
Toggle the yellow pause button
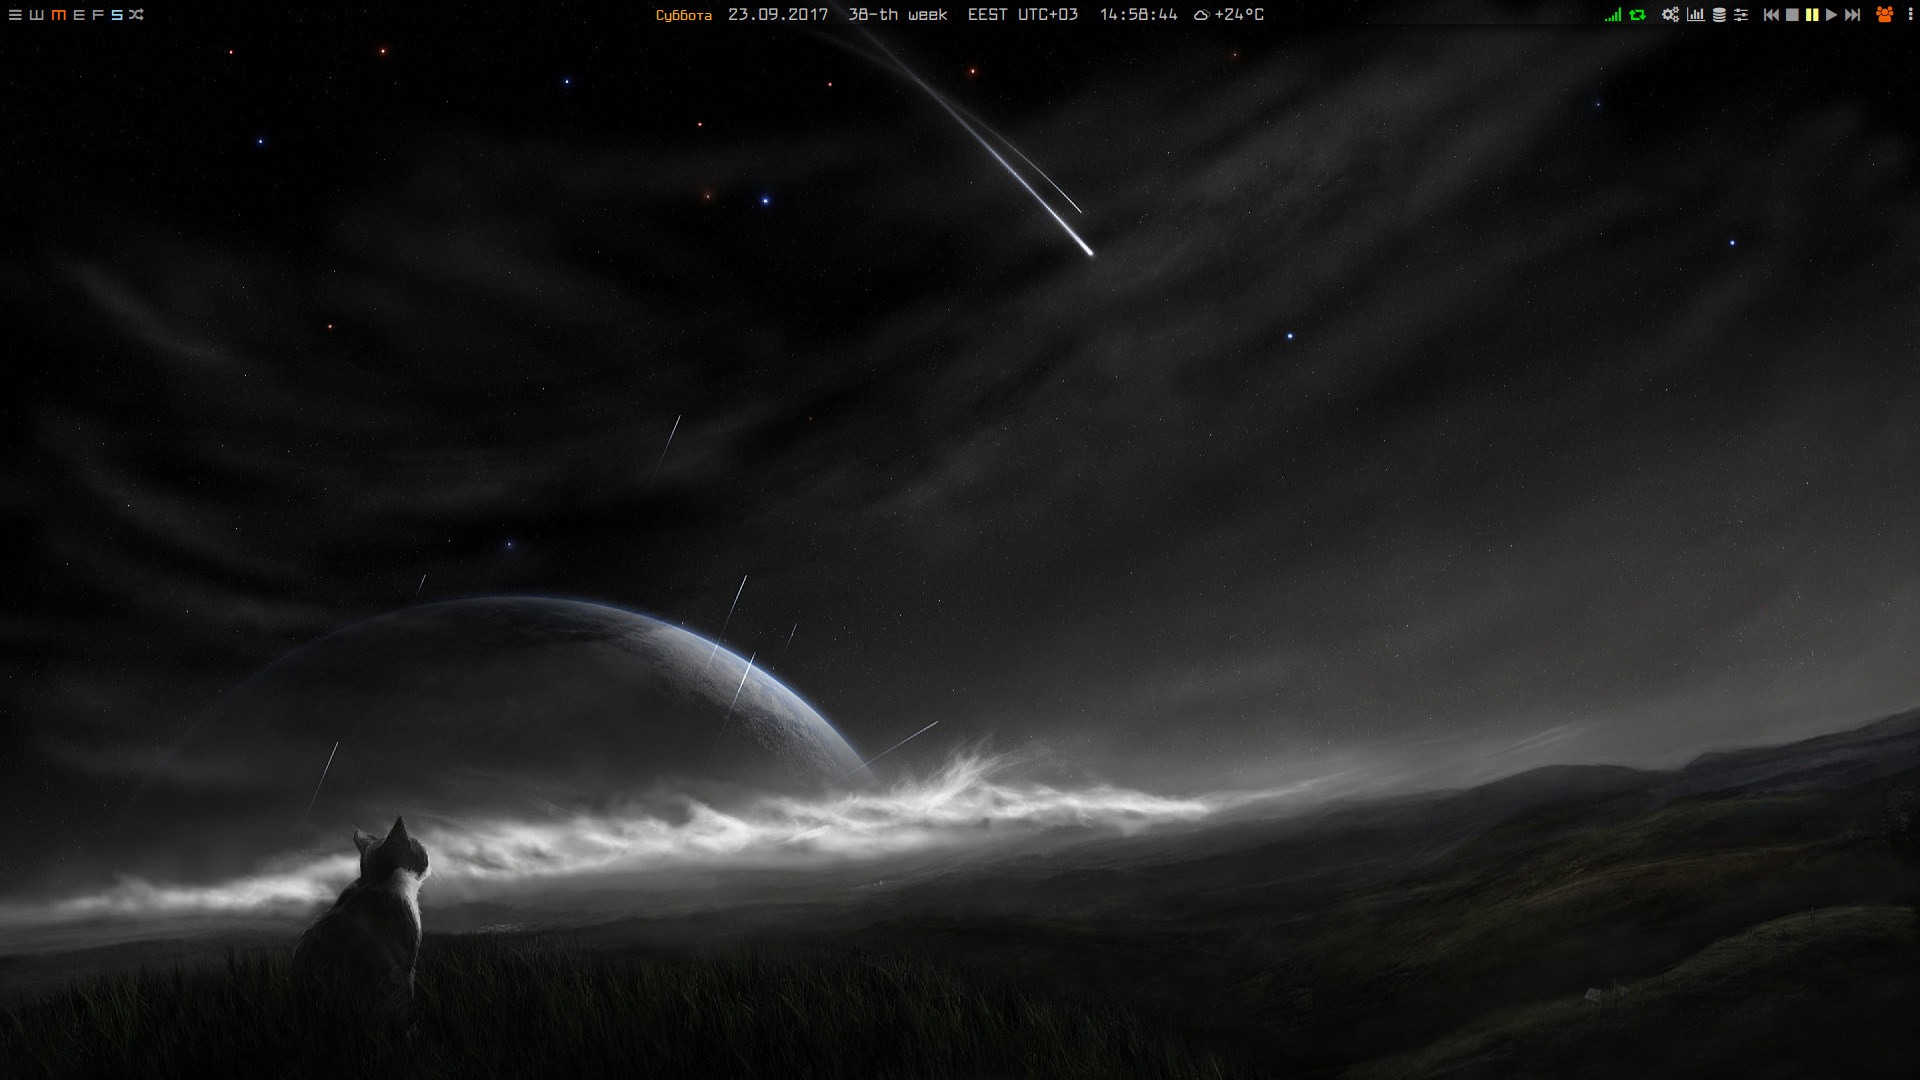coord(1812,15)
